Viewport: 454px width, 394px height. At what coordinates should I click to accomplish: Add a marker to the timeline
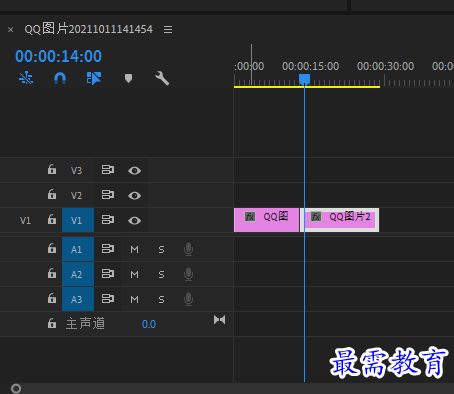click(x=128, y=79)
